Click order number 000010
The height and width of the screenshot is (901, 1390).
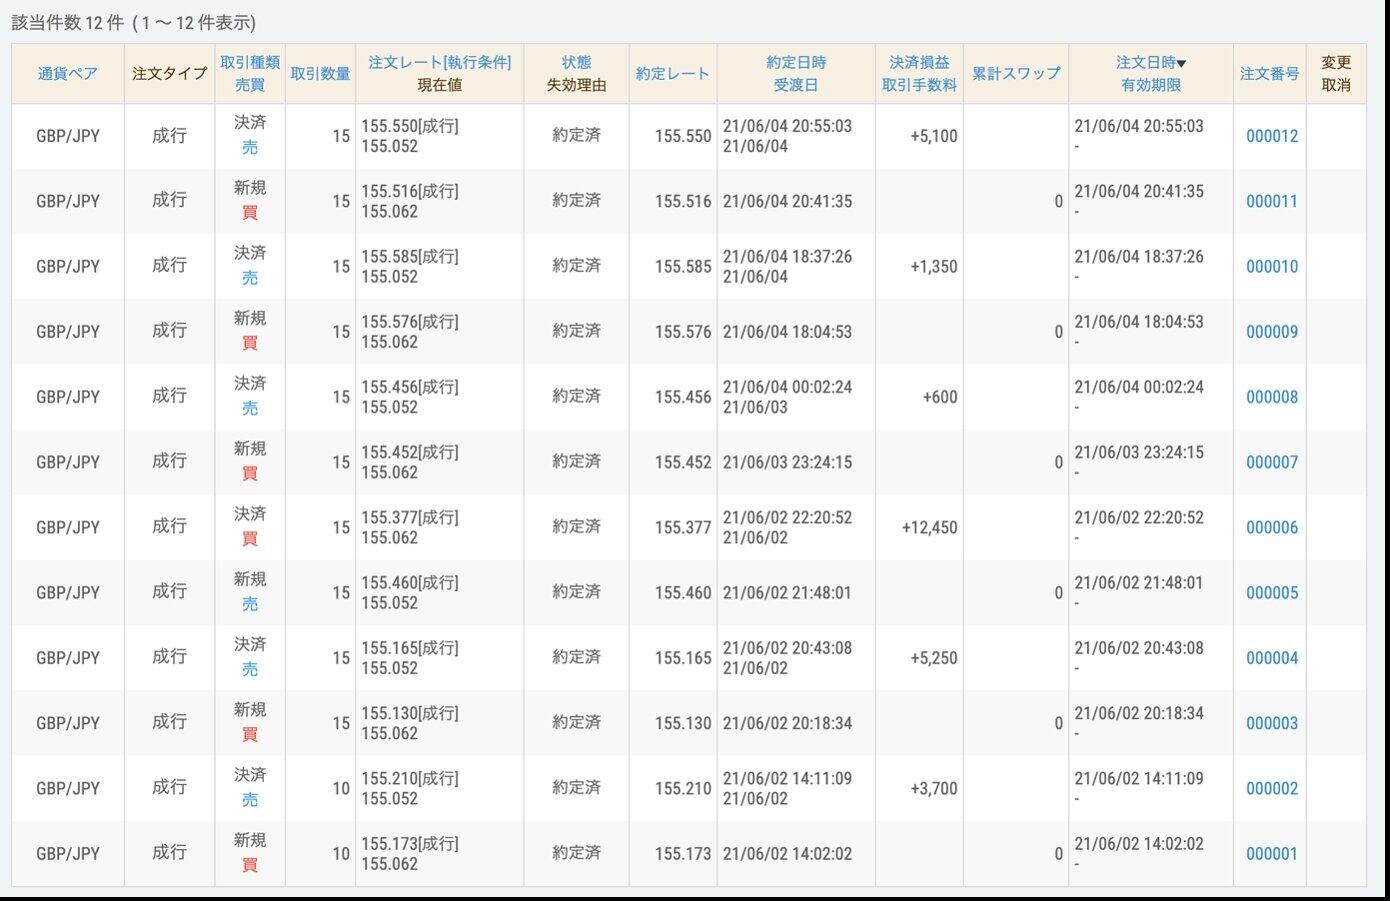(1271, 266)
